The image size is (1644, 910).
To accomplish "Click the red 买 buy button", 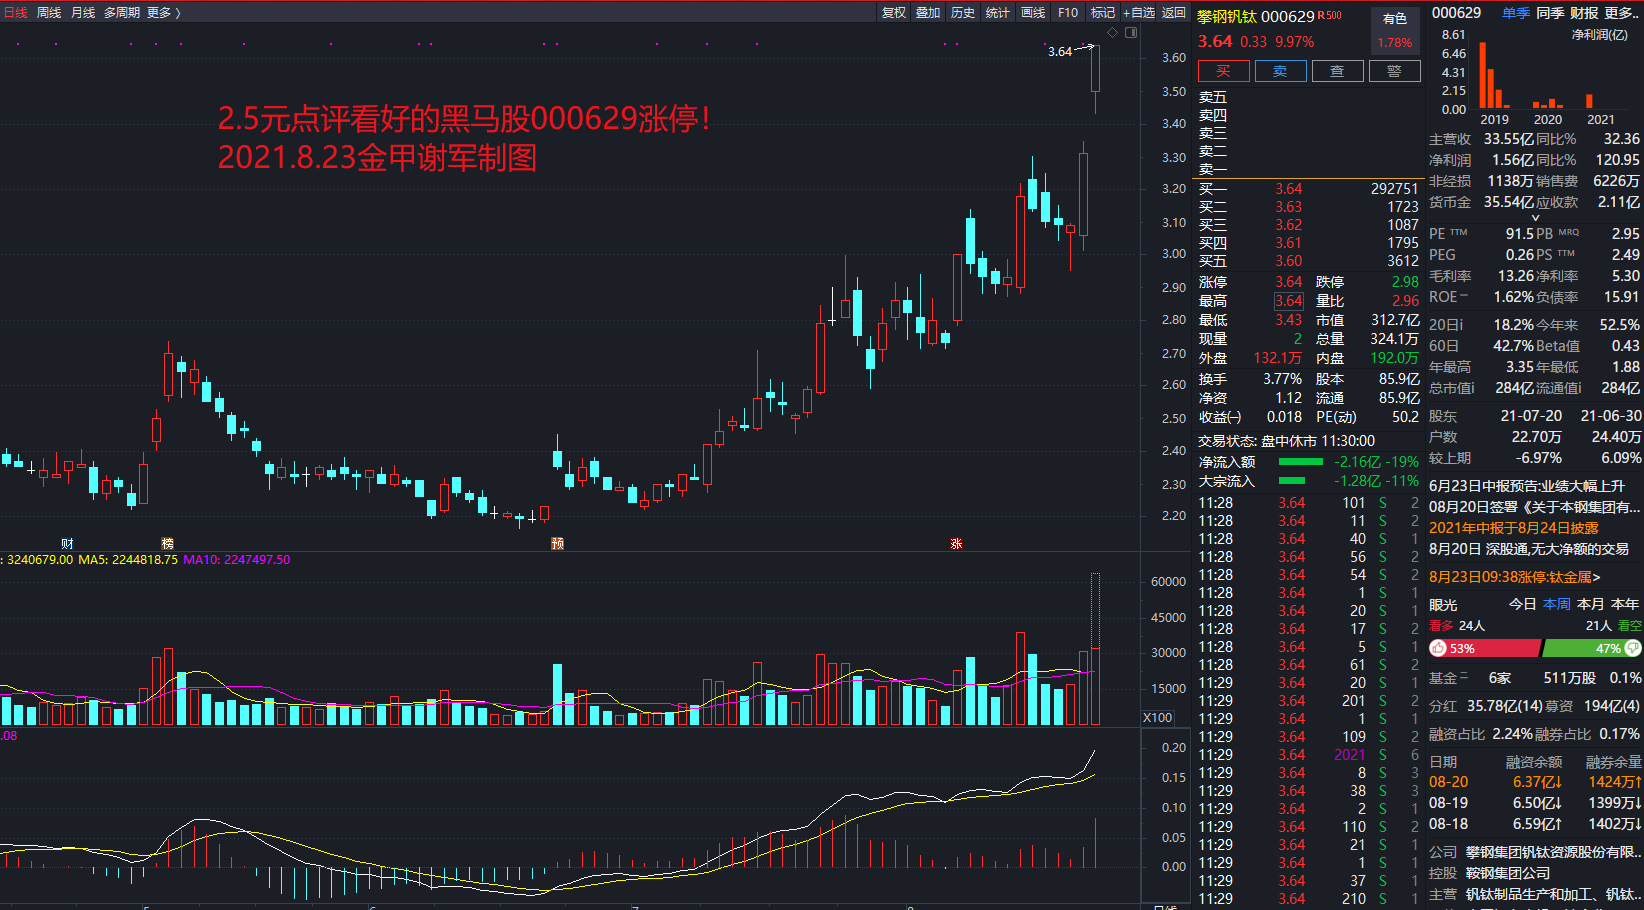I will coord(1224,71).
